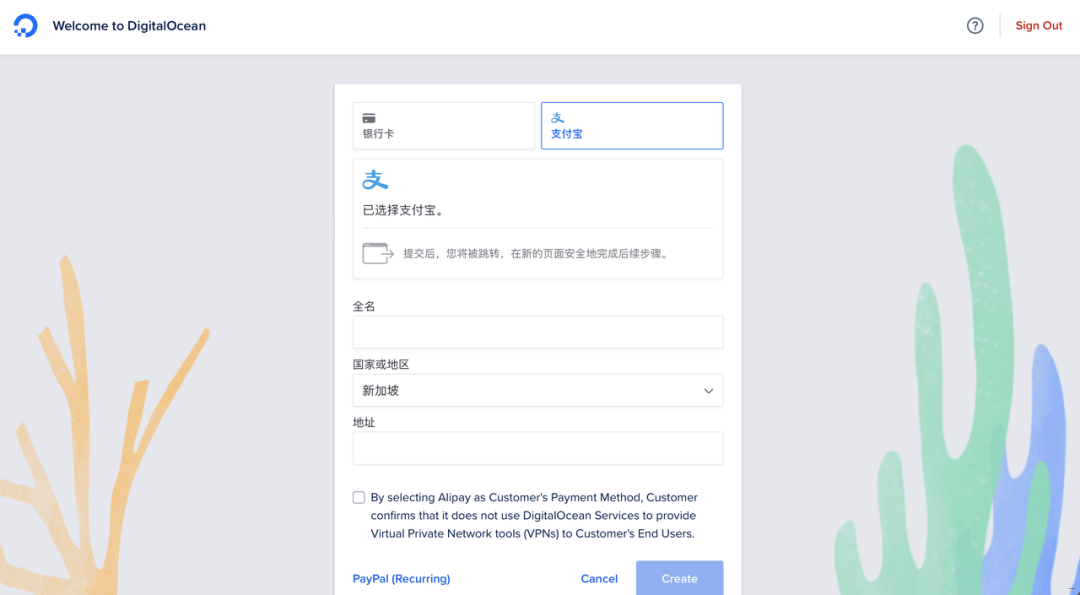Tick the Alipay VPN confirmation checkbox
The width and height of the screenshot is (1080, 595).
[x=359, y=497]
